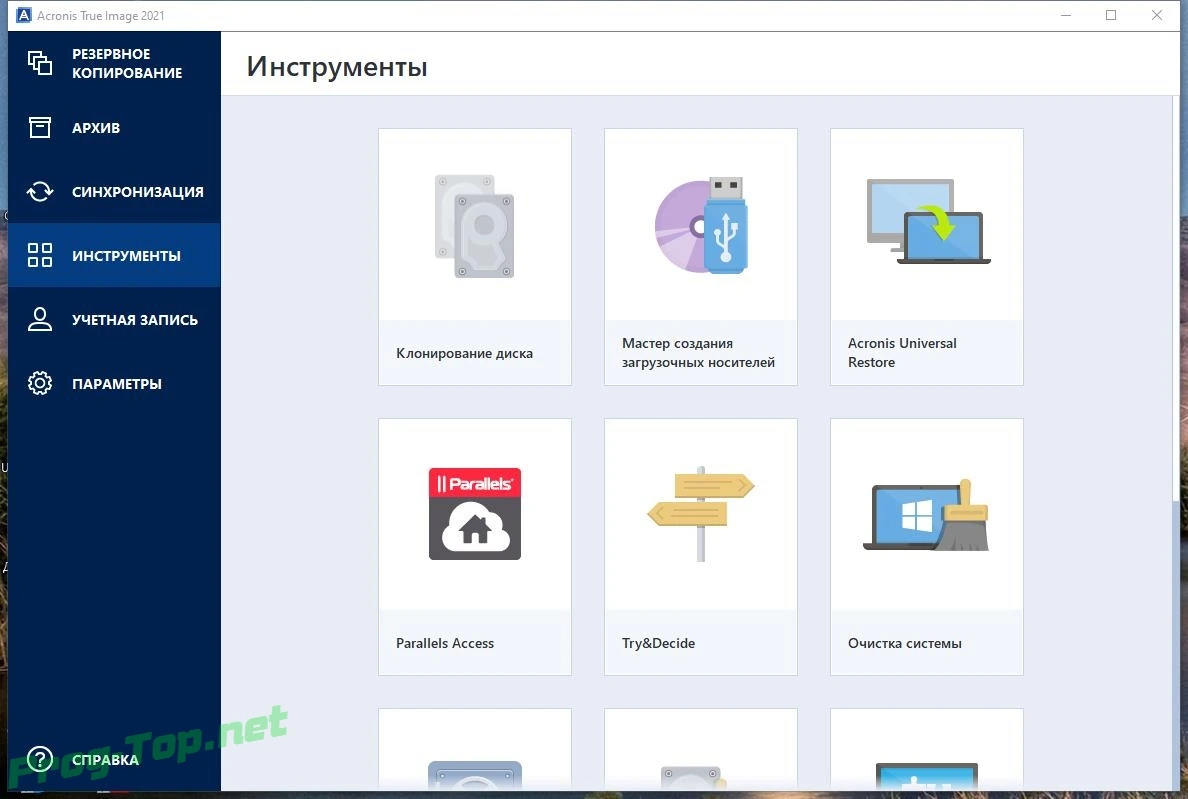The width and height of the screenshot is (1188, 799).
Task: Select the Tools grid icon
Action: click(x=40, y=255)
